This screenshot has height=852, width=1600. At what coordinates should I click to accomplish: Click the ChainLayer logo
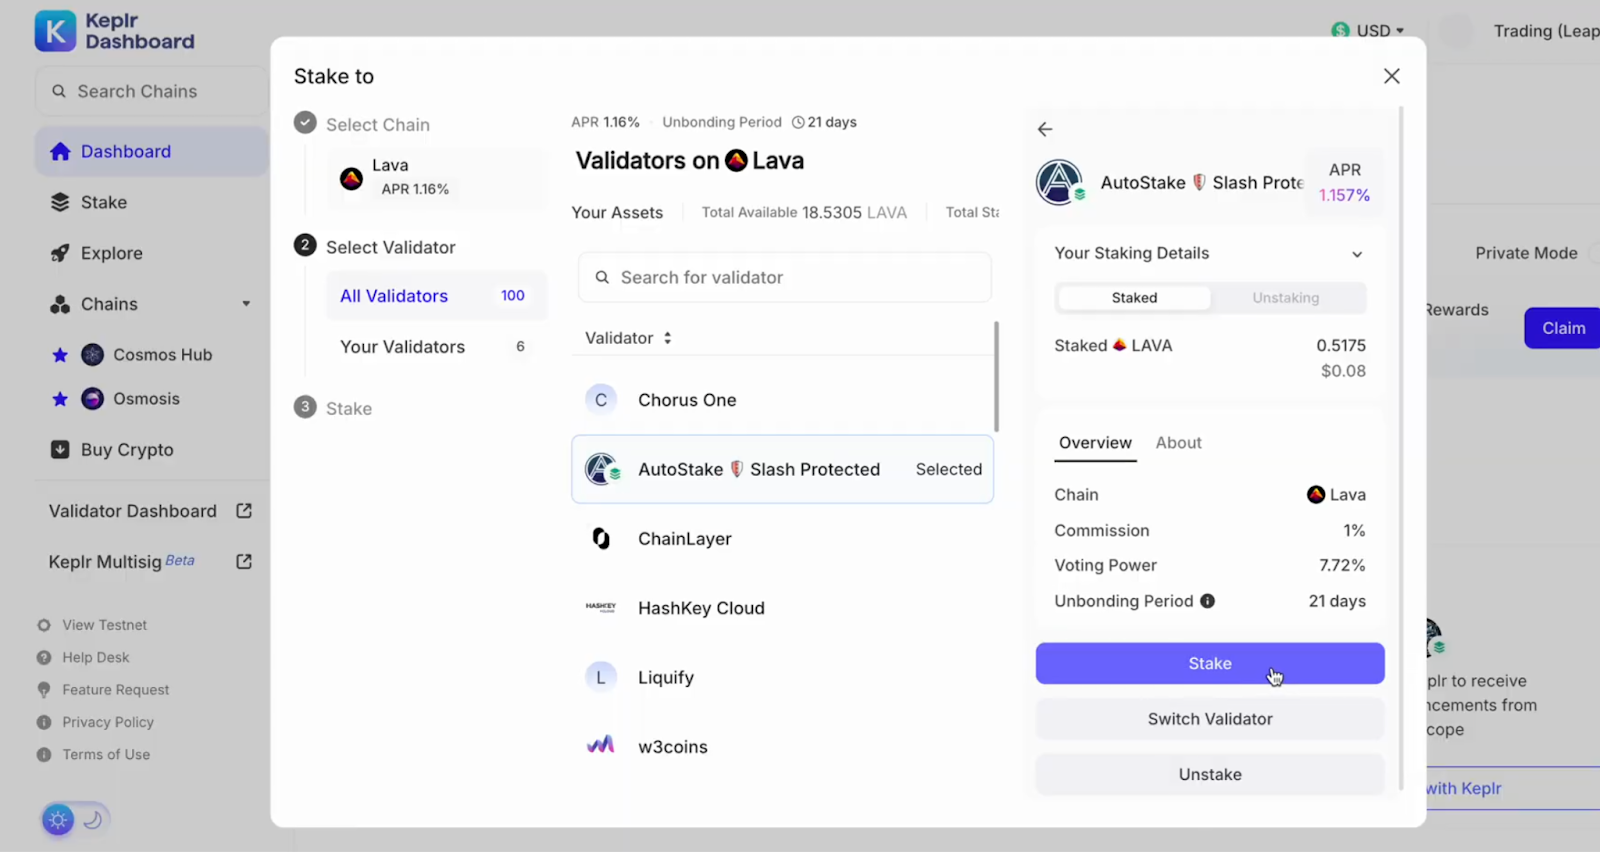point(601,538)
